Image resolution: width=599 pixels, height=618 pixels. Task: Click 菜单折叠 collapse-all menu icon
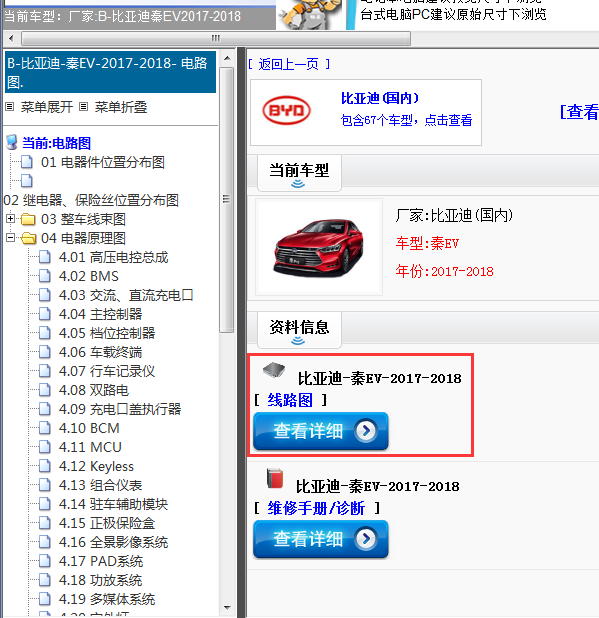click(x=83, y=106)
